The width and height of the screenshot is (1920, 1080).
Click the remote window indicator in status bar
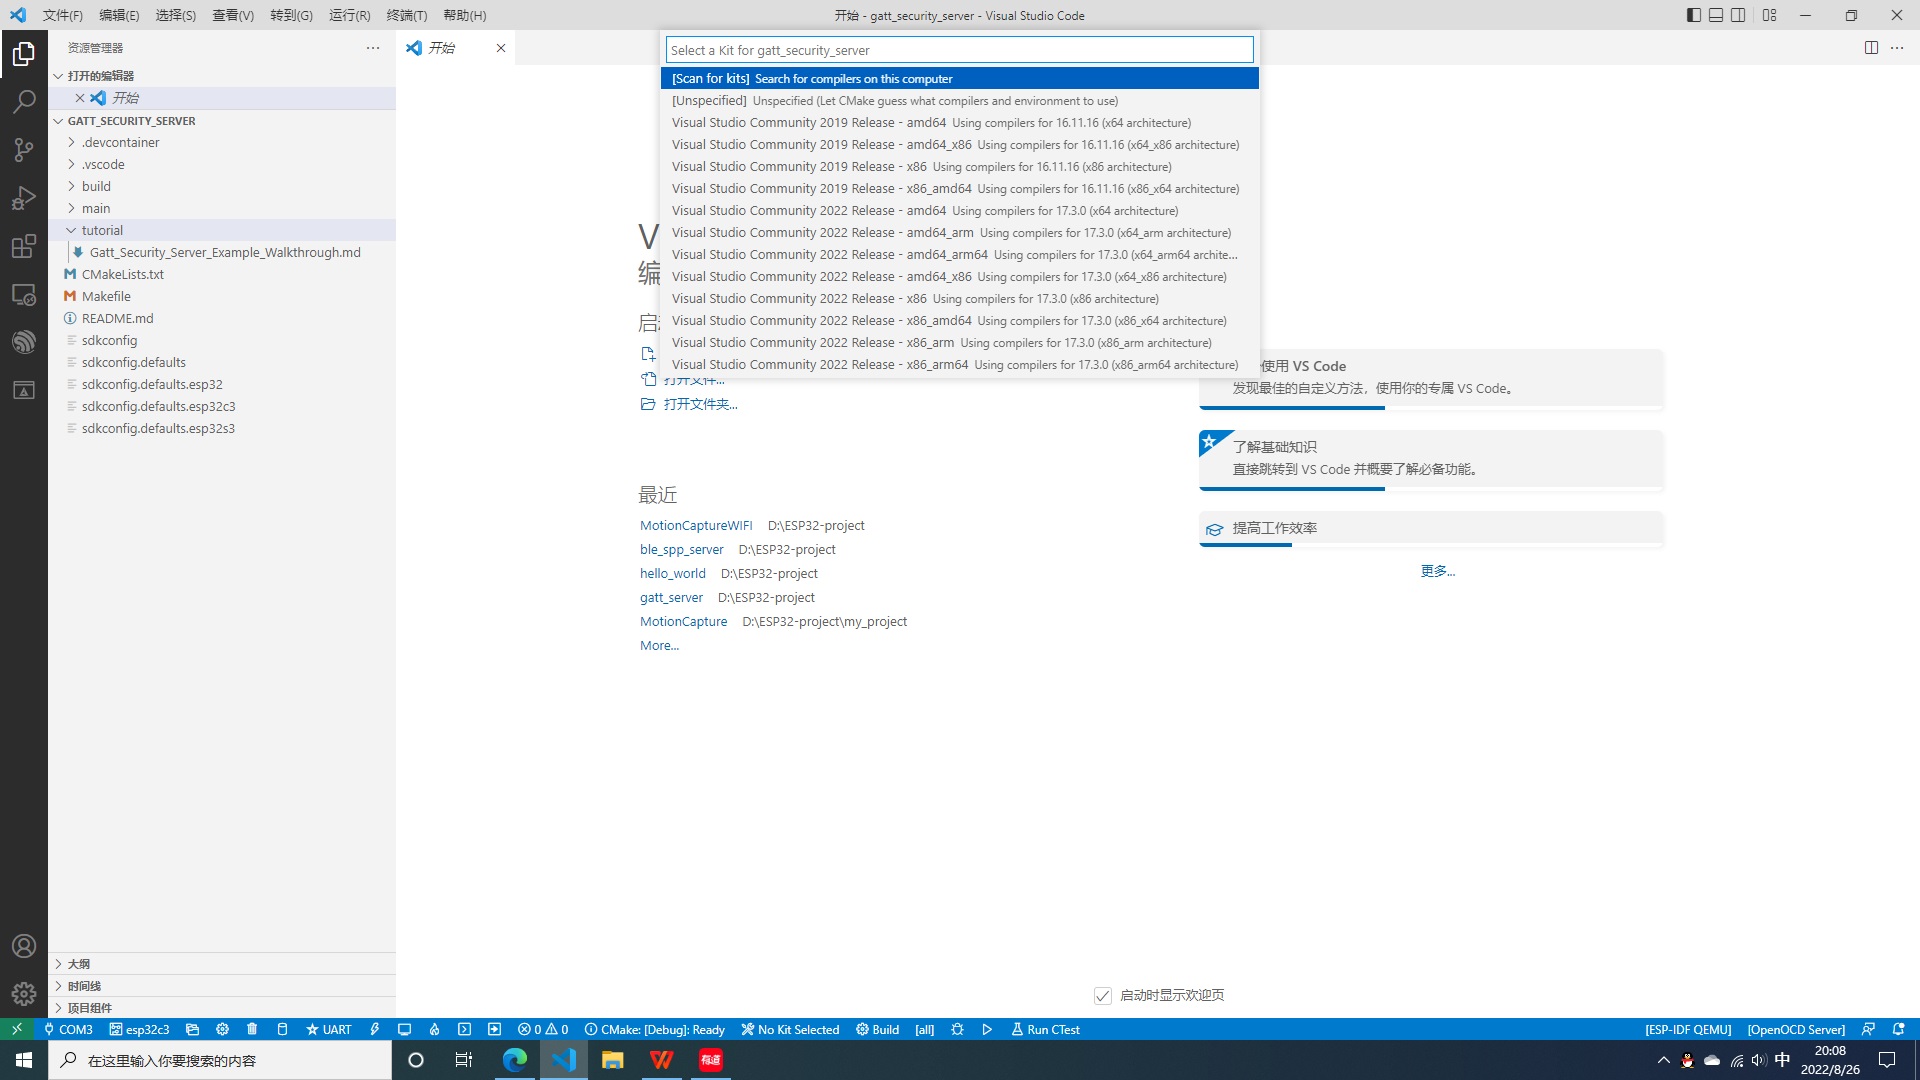pos(17,1029)
